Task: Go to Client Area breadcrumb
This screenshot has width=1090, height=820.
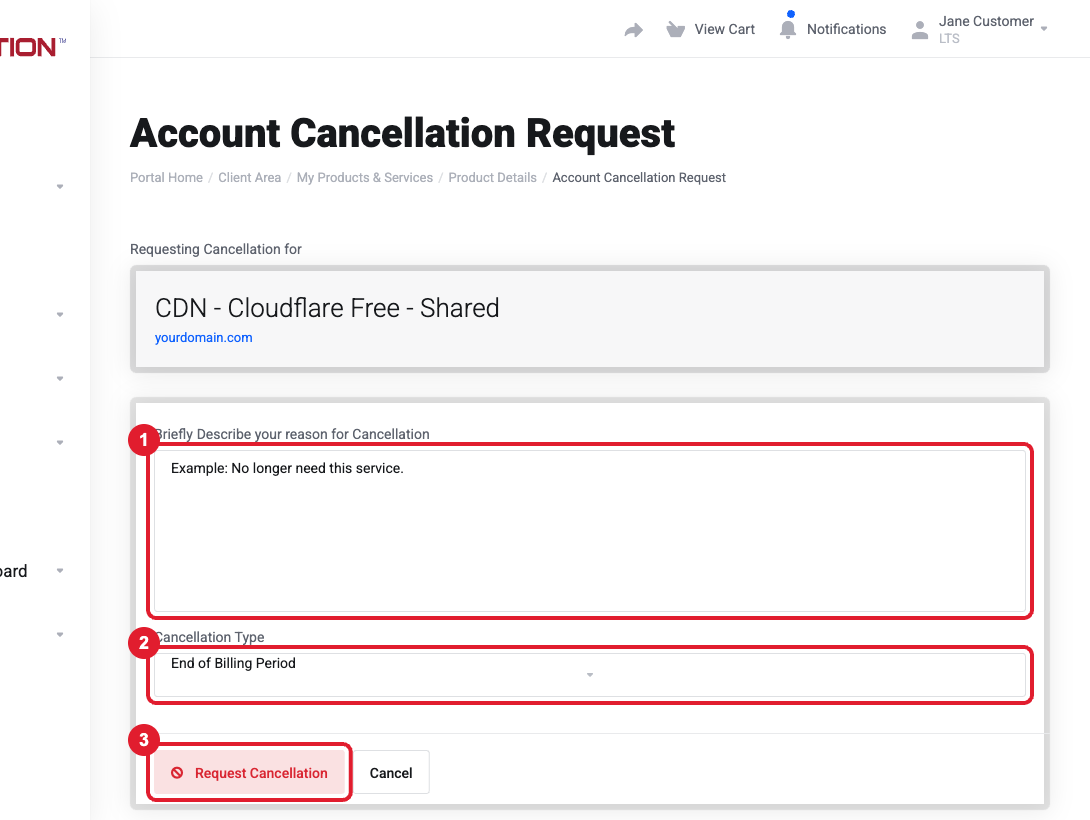Action: (x=250, y=177)
